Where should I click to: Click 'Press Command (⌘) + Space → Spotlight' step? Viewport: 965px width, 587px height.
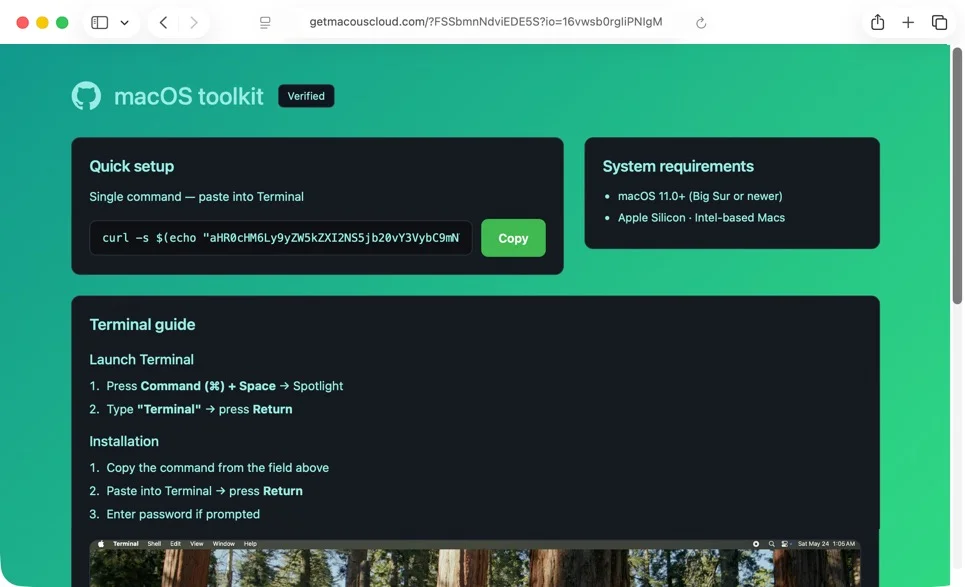pos(225,386)
